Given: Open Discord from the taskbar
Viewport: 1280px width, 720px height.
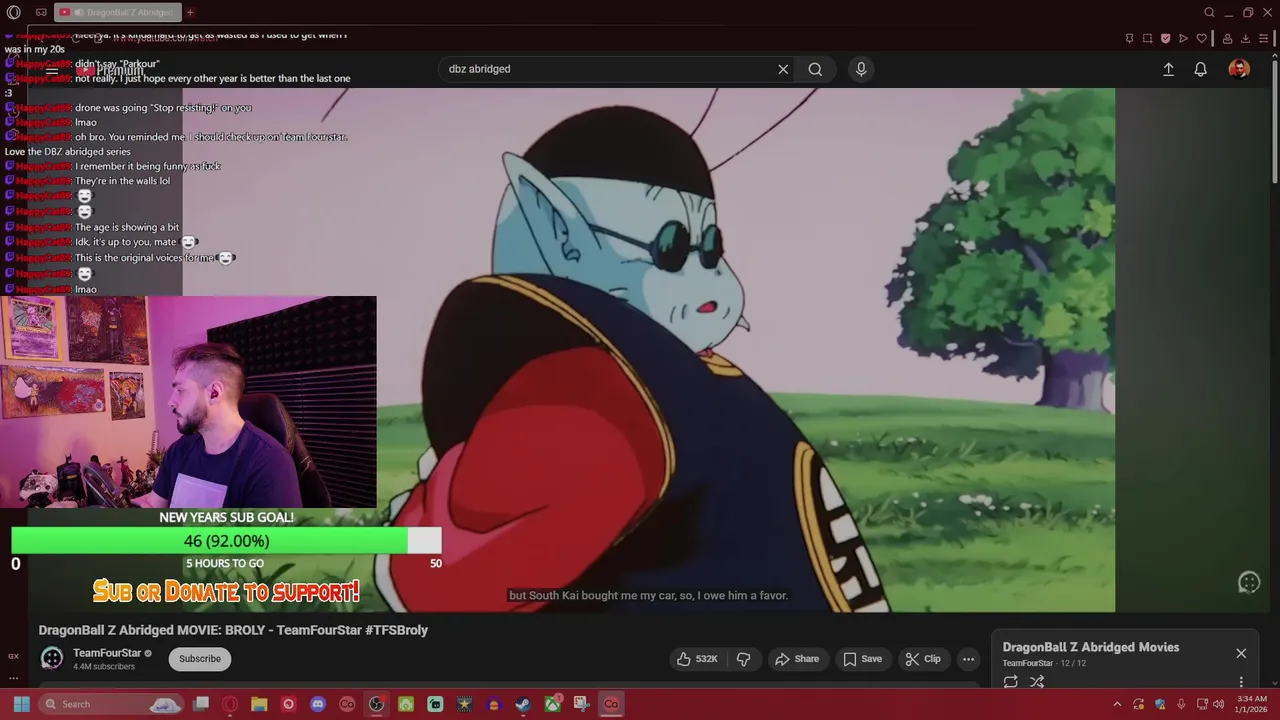Looking at the screenshot, I should [x=318, y=704].
